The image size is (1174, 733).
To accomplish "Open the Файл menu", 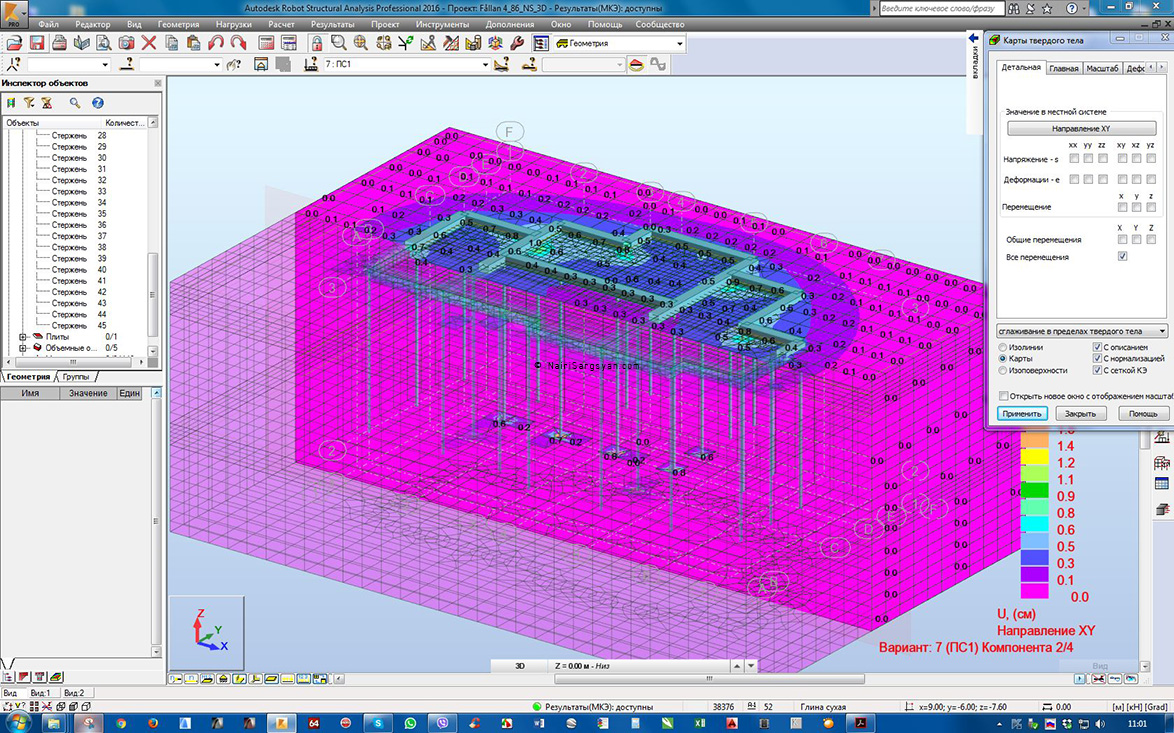I will coord(48,24).
